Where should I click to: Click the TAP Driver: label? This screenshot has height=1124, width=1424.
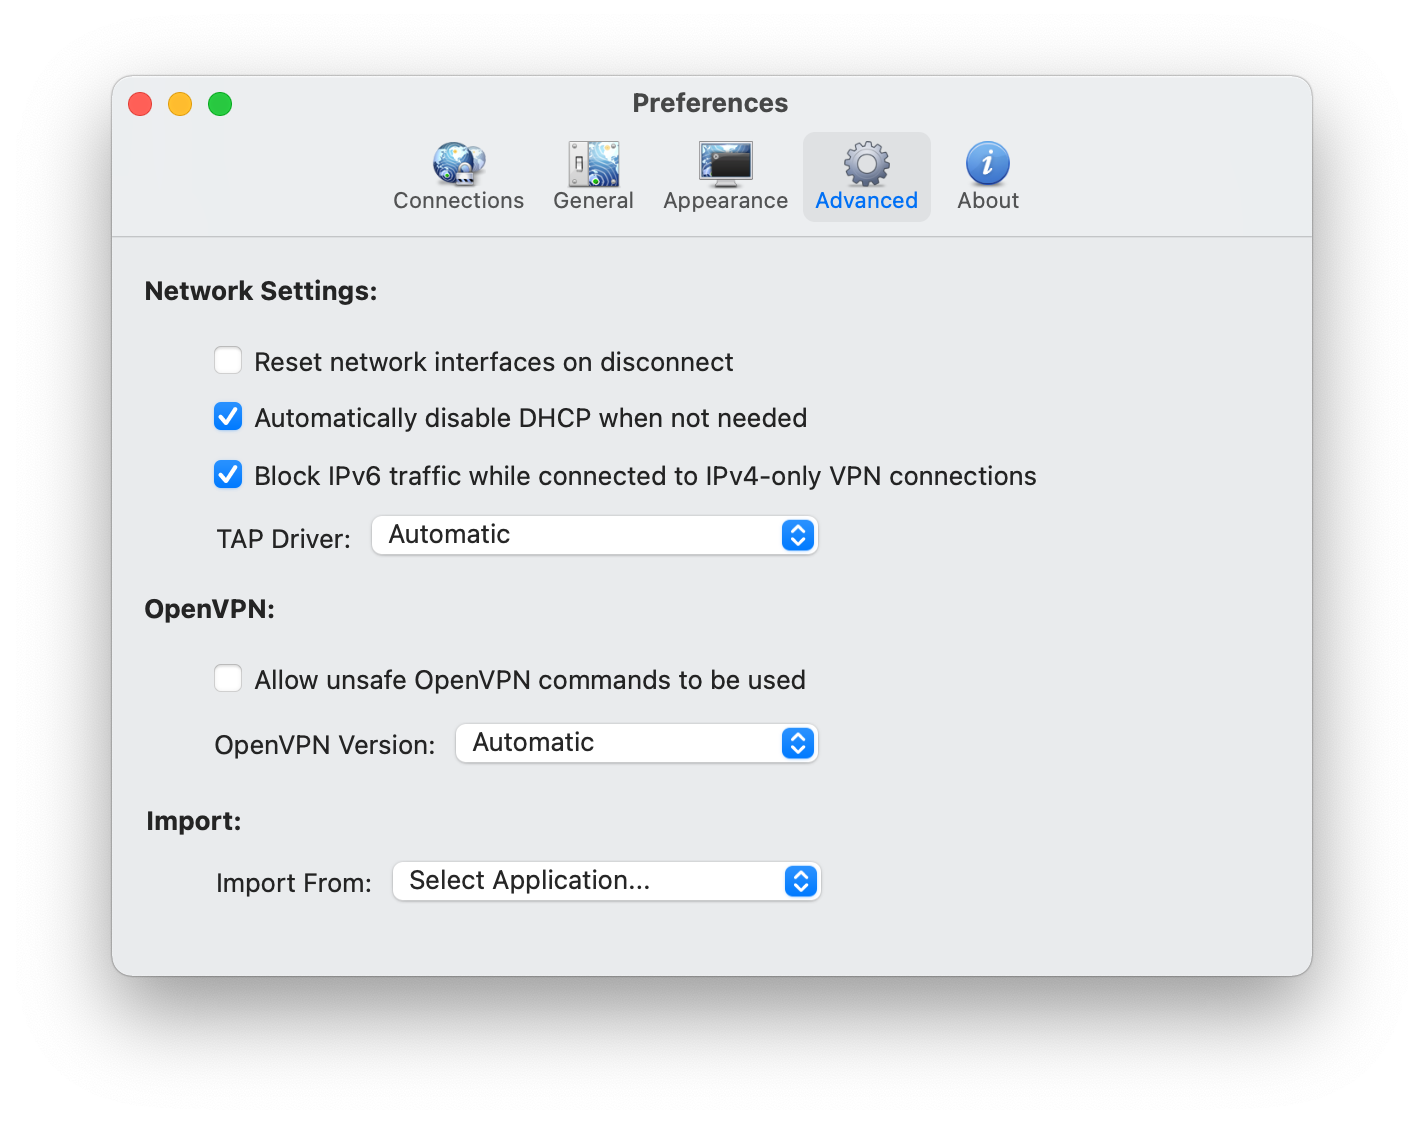click(284, 539)
